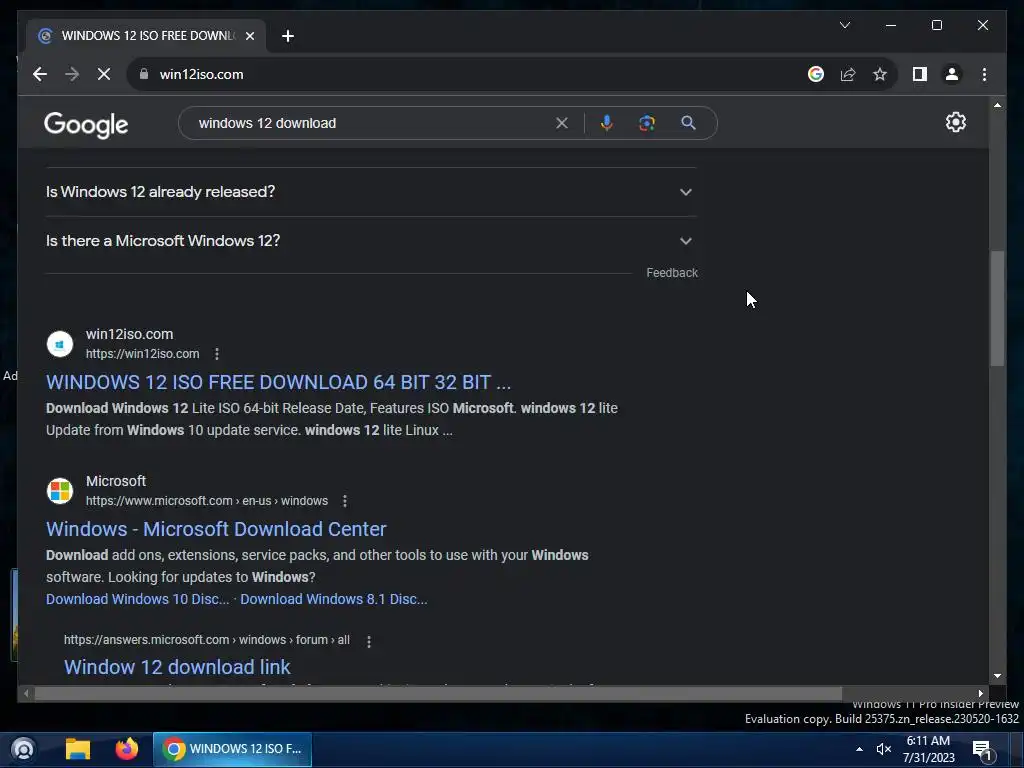1024x768 pixels.
Task: Click the win12iso.com address bar URL
Action: pos(202,74)
